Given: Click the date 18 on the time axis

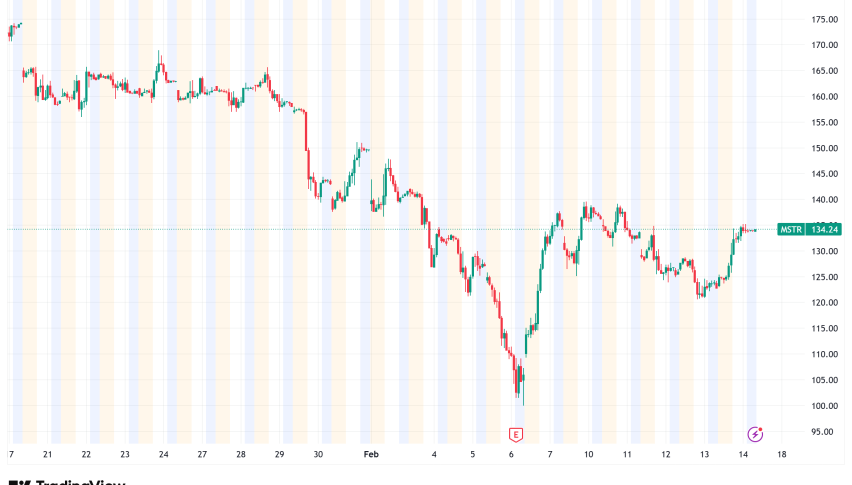Looking at the screenshot, I should point(781,453).
